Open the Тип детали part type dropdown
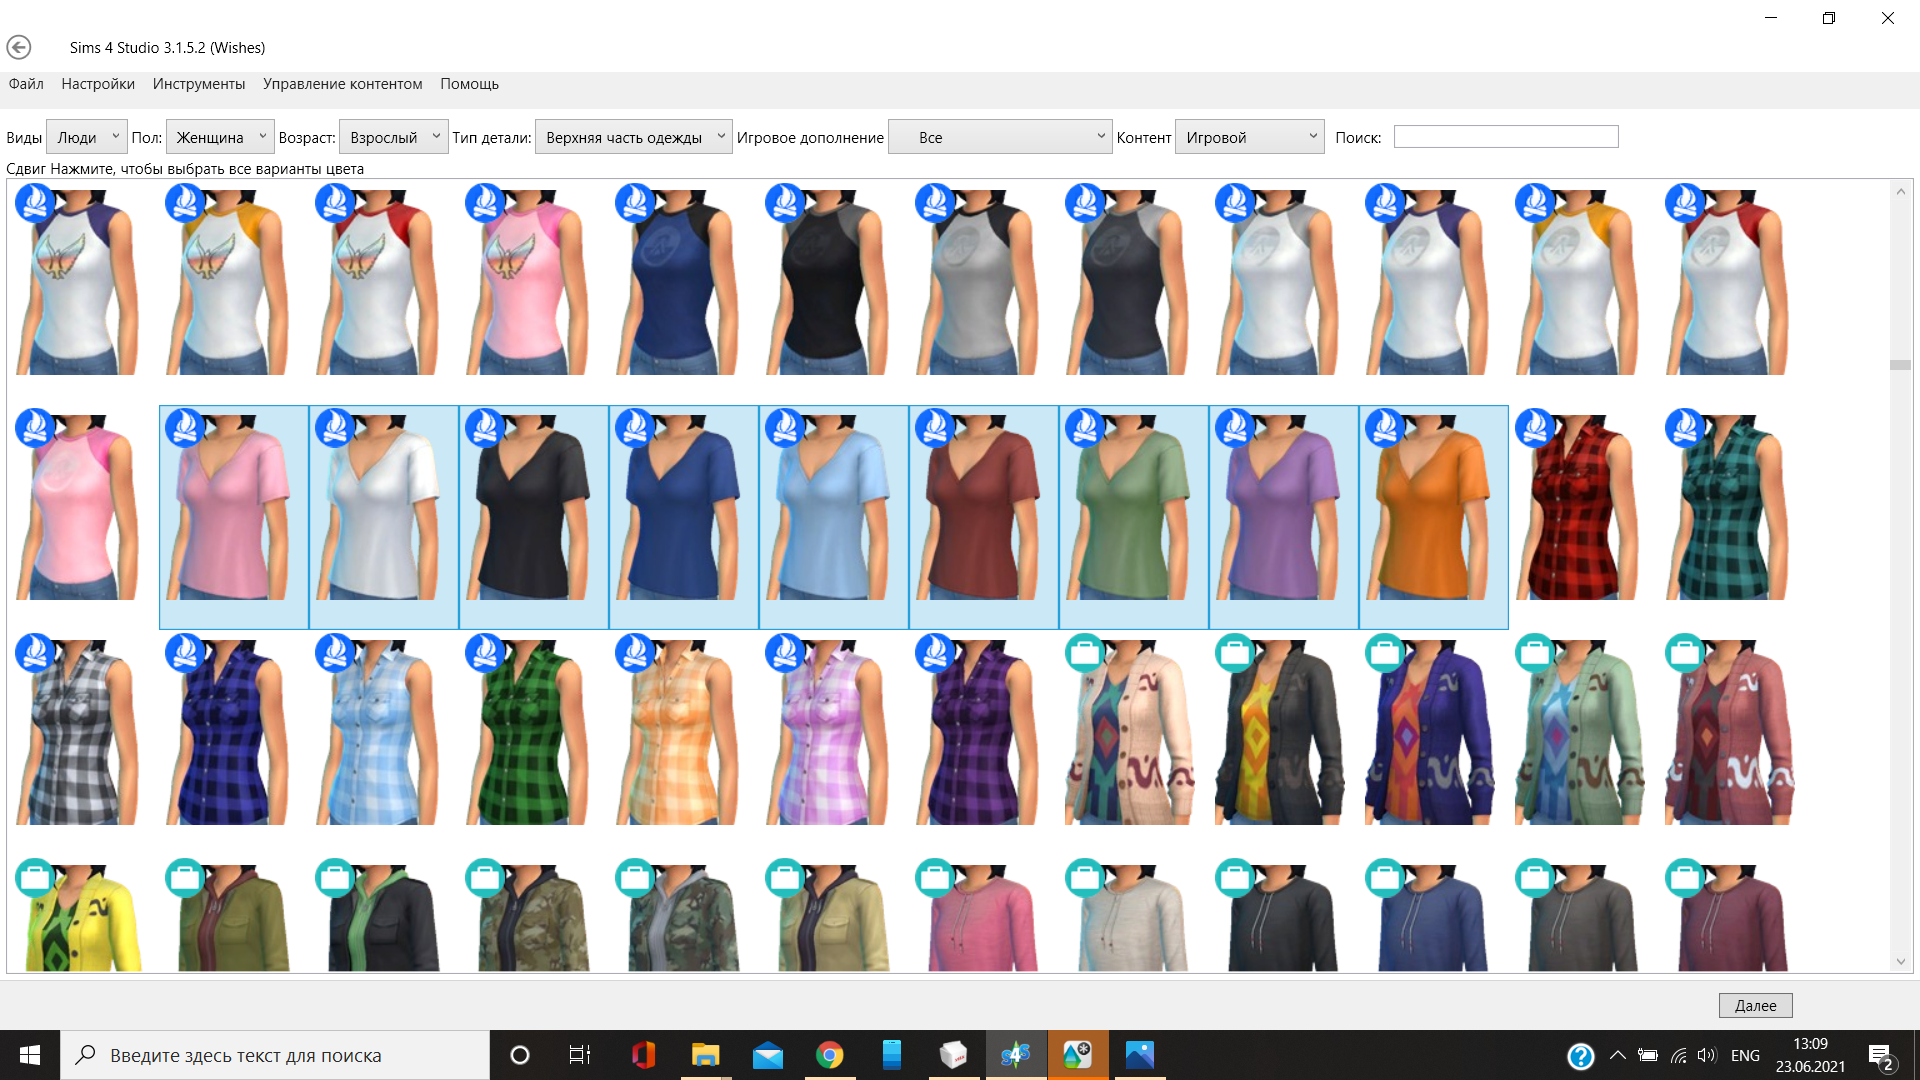Screen dimensions: 1920x1080 coord(633,137)
